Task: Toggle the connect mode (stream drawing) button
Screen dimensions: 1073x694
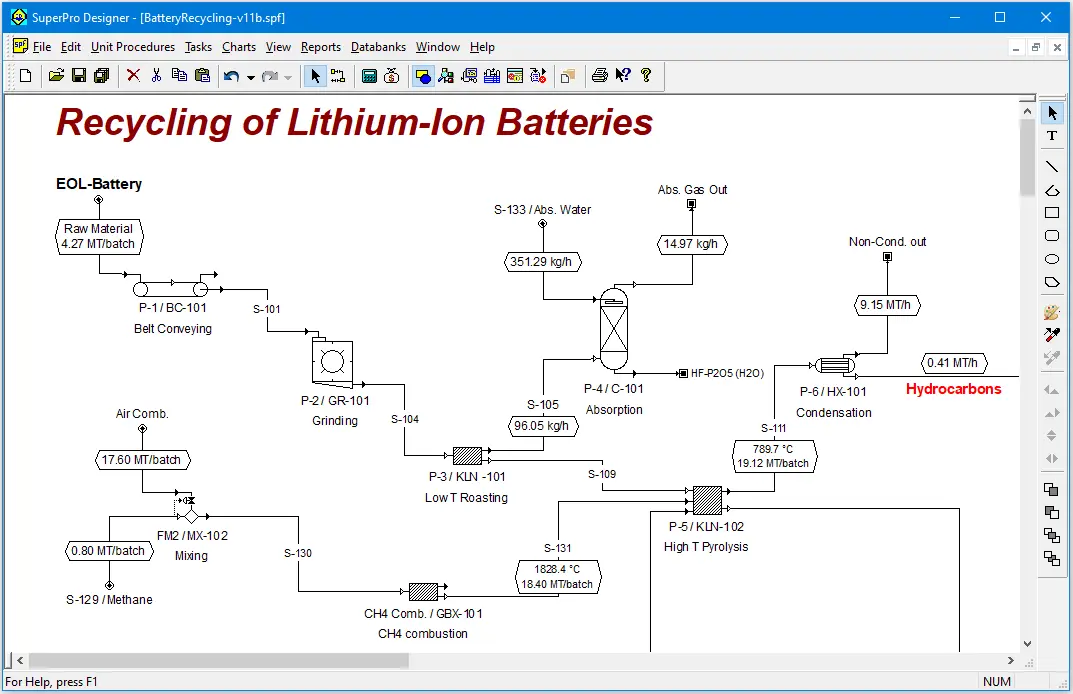Action: 338,75
